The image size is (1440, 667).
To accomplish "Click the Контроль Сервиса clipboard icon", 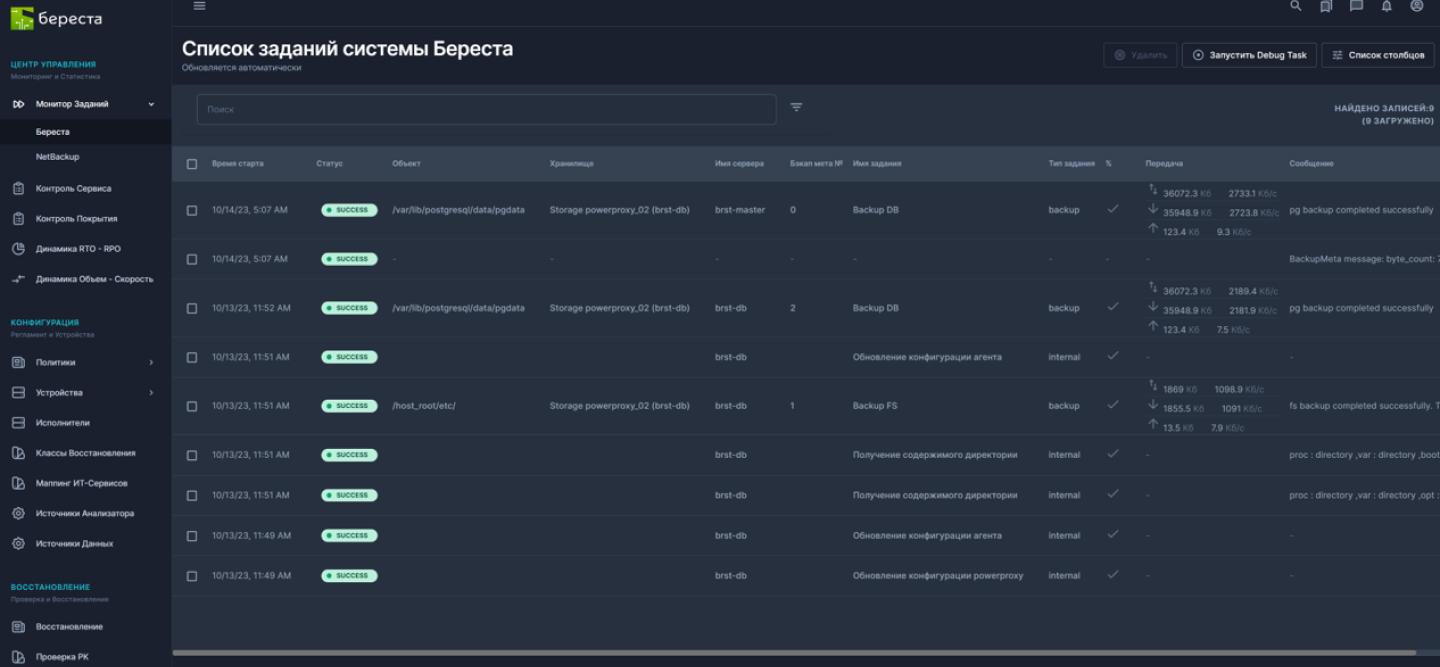I will (x=18, y=188).
